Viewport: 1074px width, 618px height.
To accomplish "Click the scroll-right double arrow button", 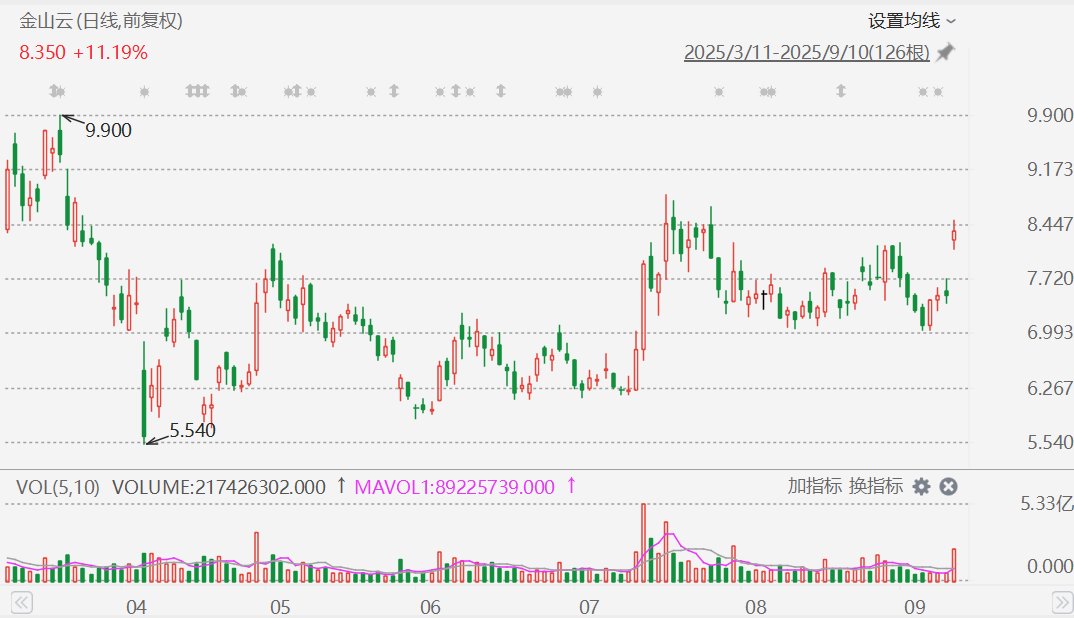I will 1062,603.
